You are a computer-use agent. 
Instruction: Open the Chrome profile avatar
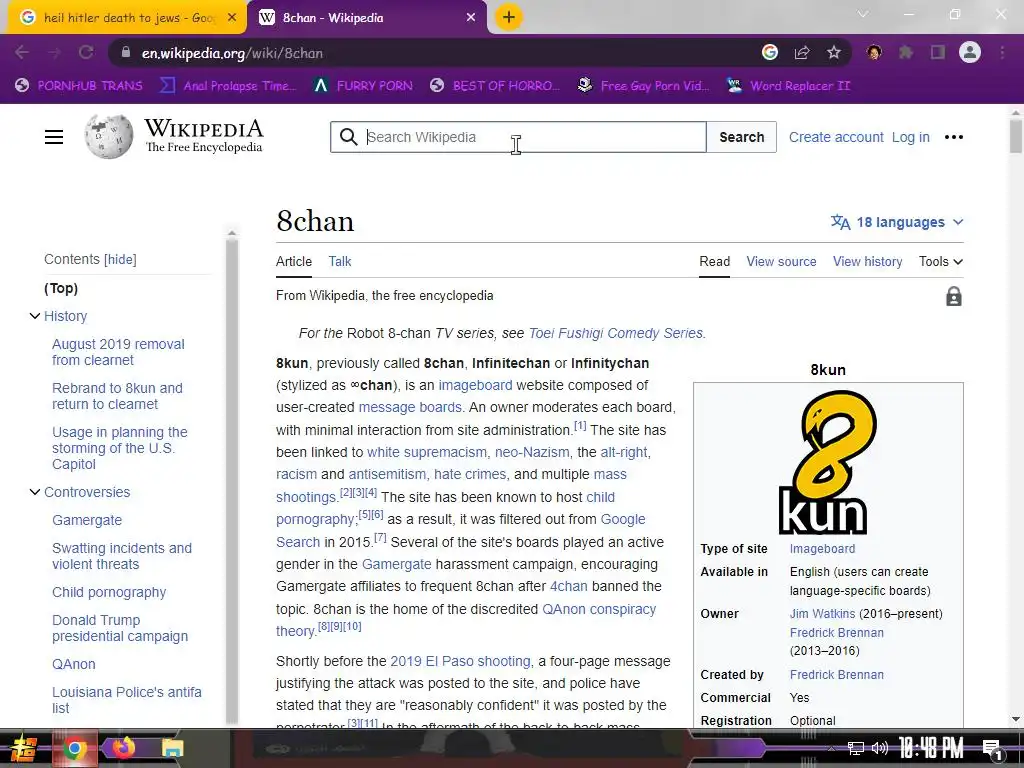(x=970, y=53)
